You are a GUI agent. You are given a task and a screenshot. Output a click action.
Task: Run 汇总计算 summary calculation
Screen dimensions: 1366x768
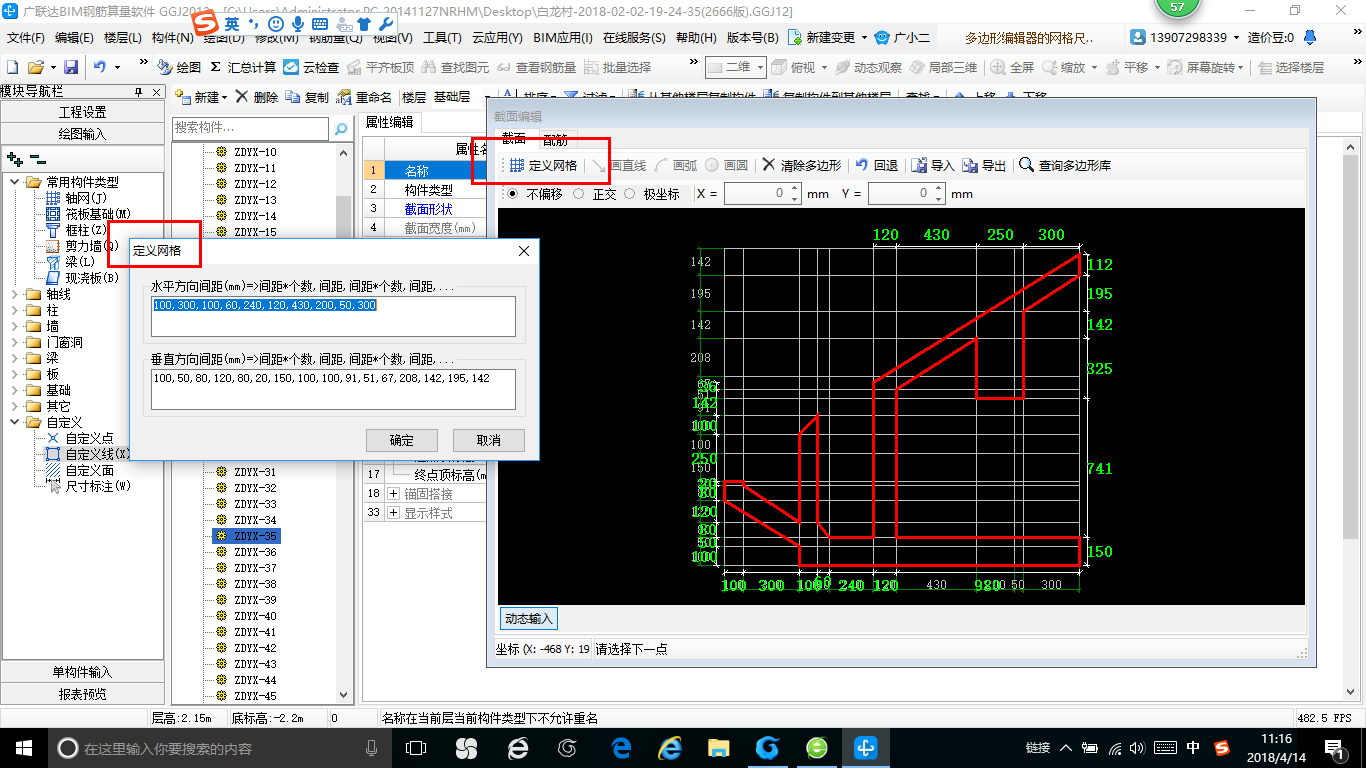pos(242,67)
